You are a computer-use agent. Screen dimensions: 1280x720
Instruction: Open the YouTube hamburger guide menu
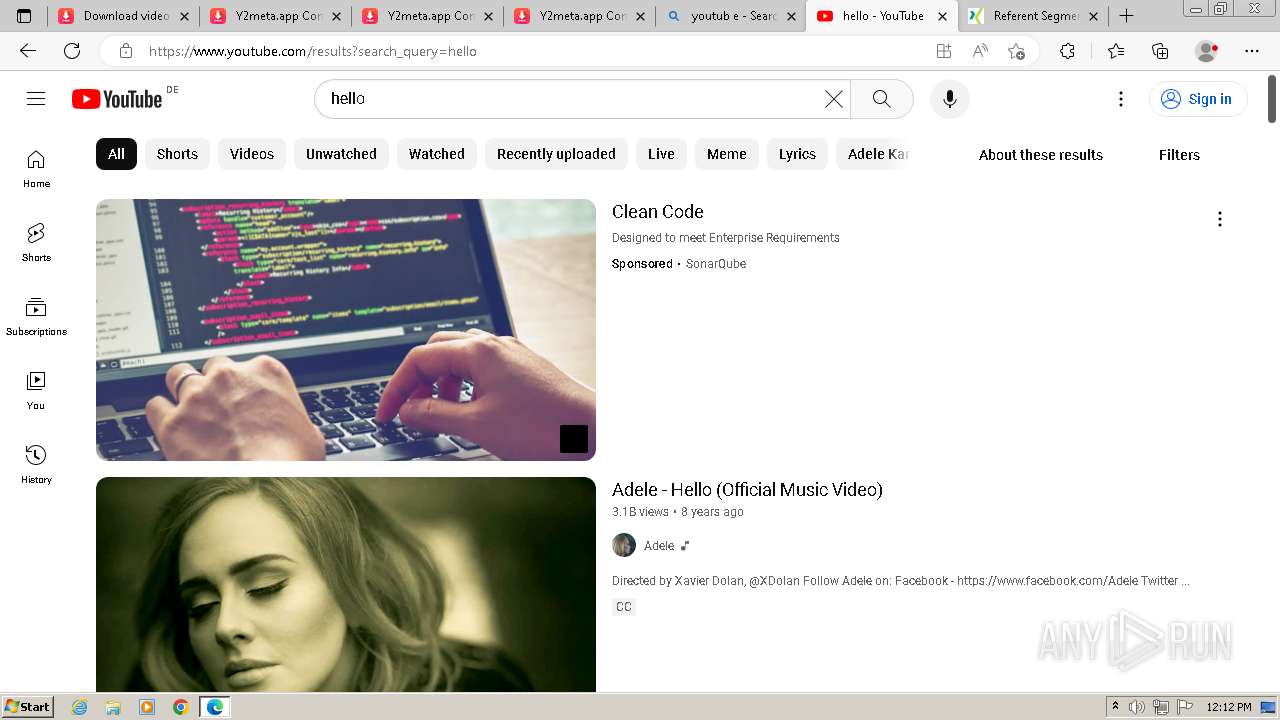(36, 98)
